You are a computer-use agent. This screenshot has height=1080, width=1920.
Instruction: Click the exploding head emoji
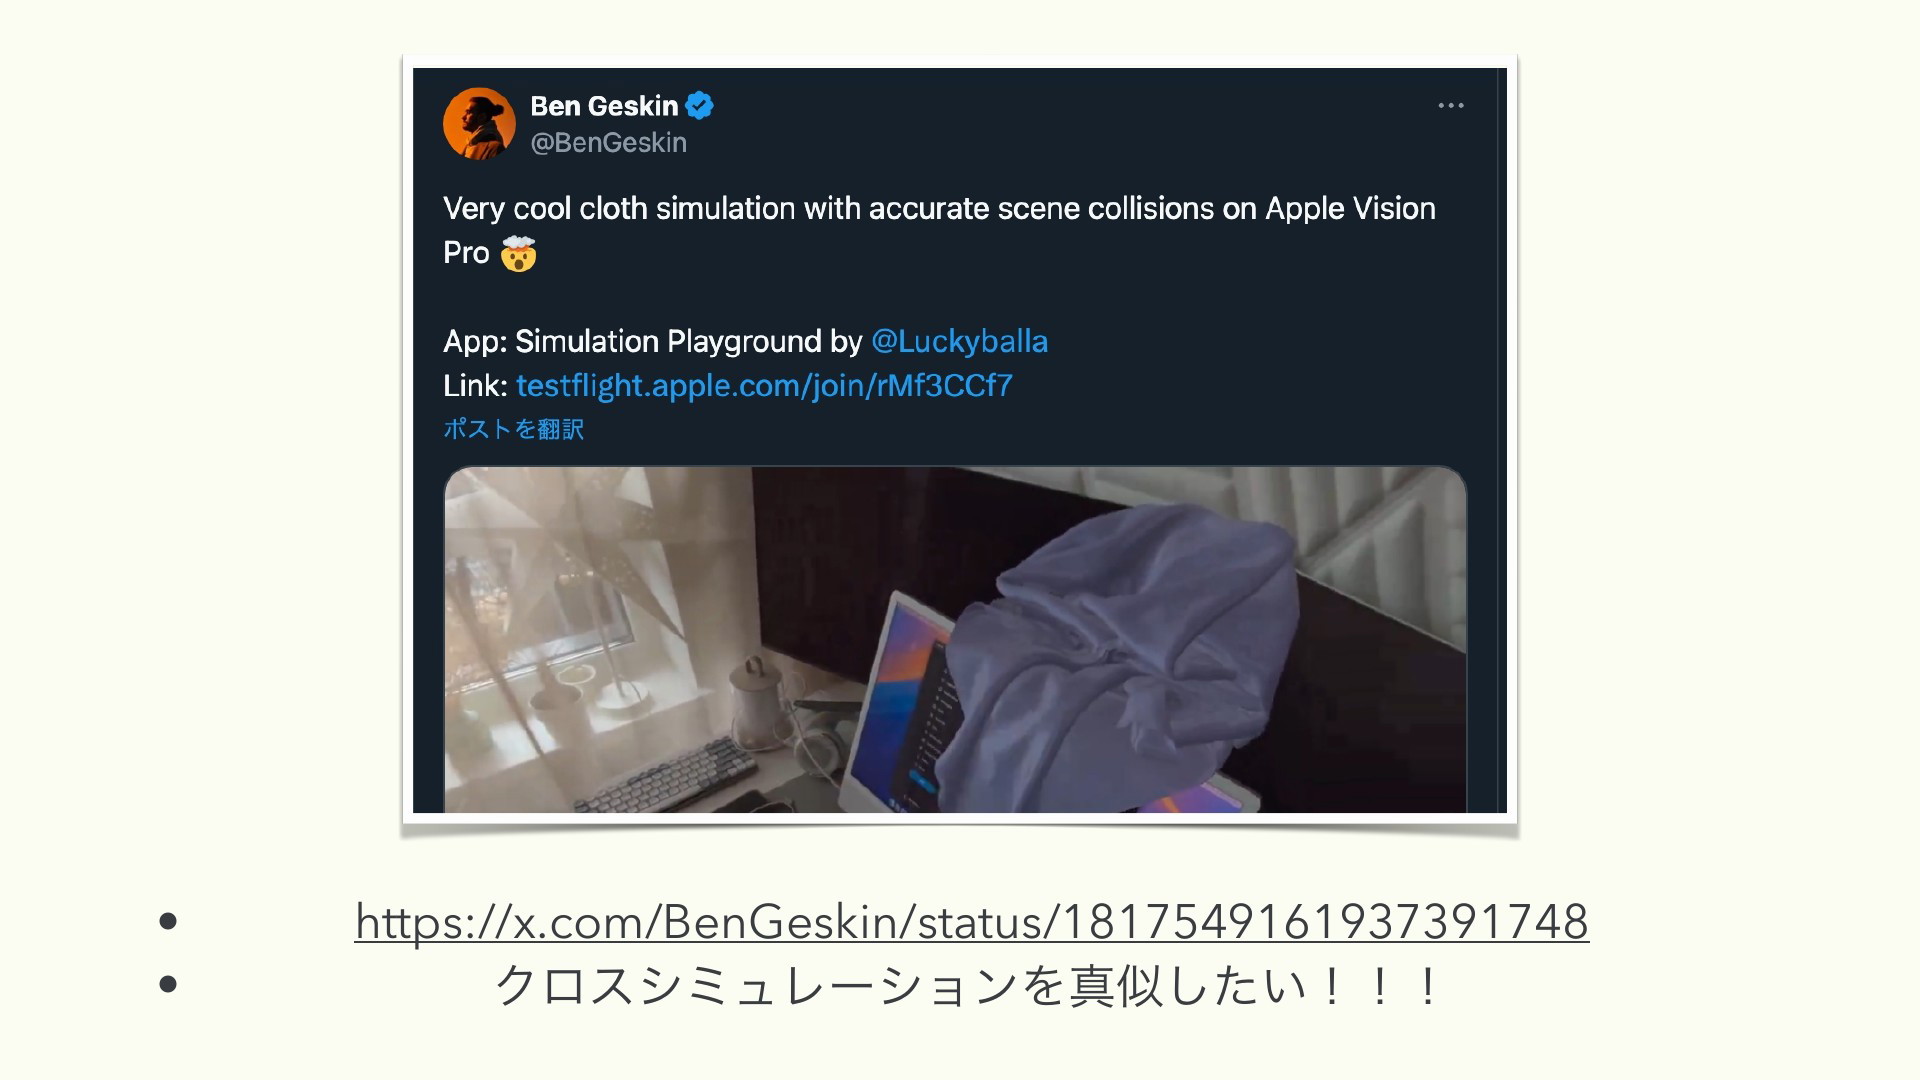pyautogui.click(x=518, y=254)
